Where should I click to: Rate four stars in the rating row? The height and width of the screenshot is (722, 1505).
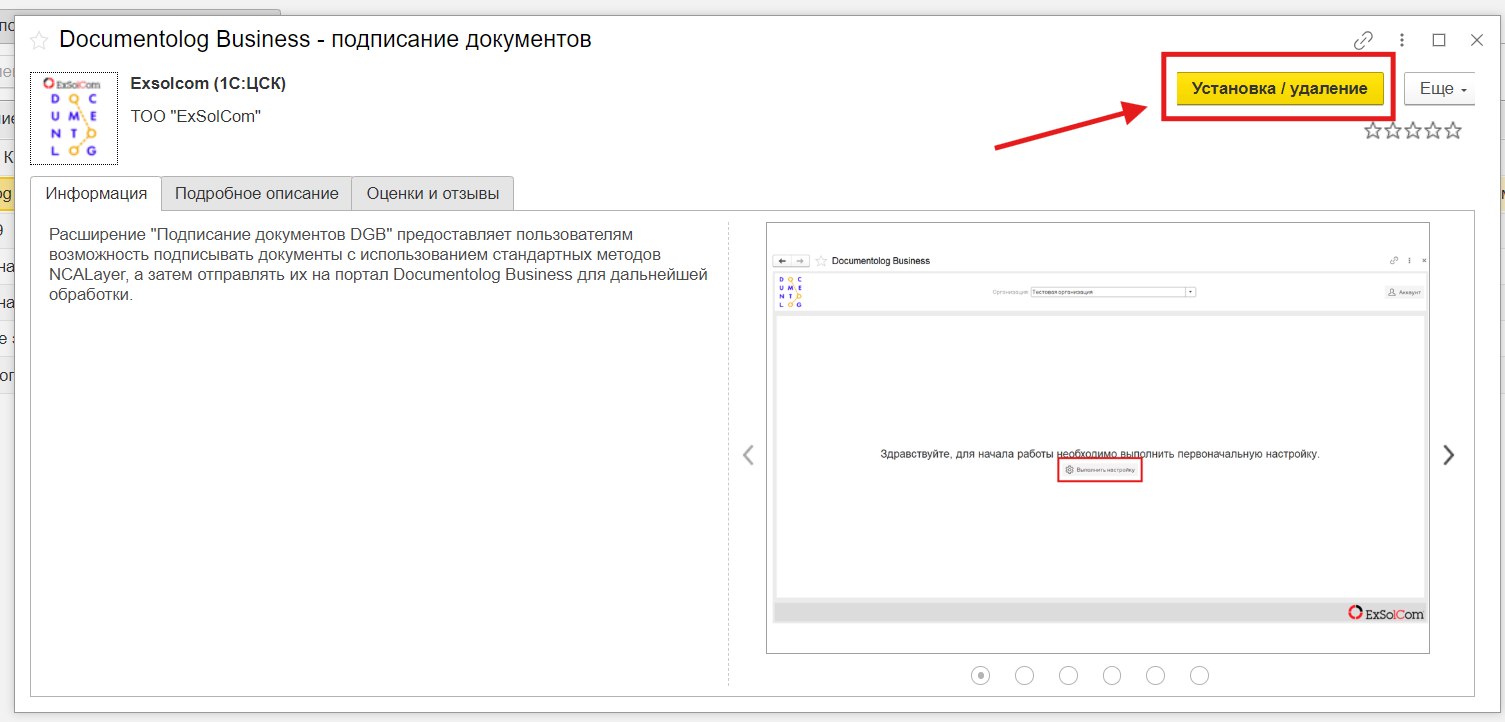[1433, 130]
